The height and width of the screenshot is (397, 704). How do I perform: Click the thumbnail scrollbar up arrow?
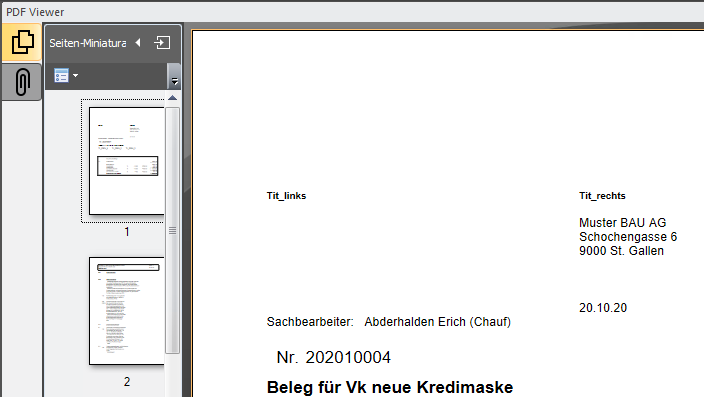click(x=172, y=98)
